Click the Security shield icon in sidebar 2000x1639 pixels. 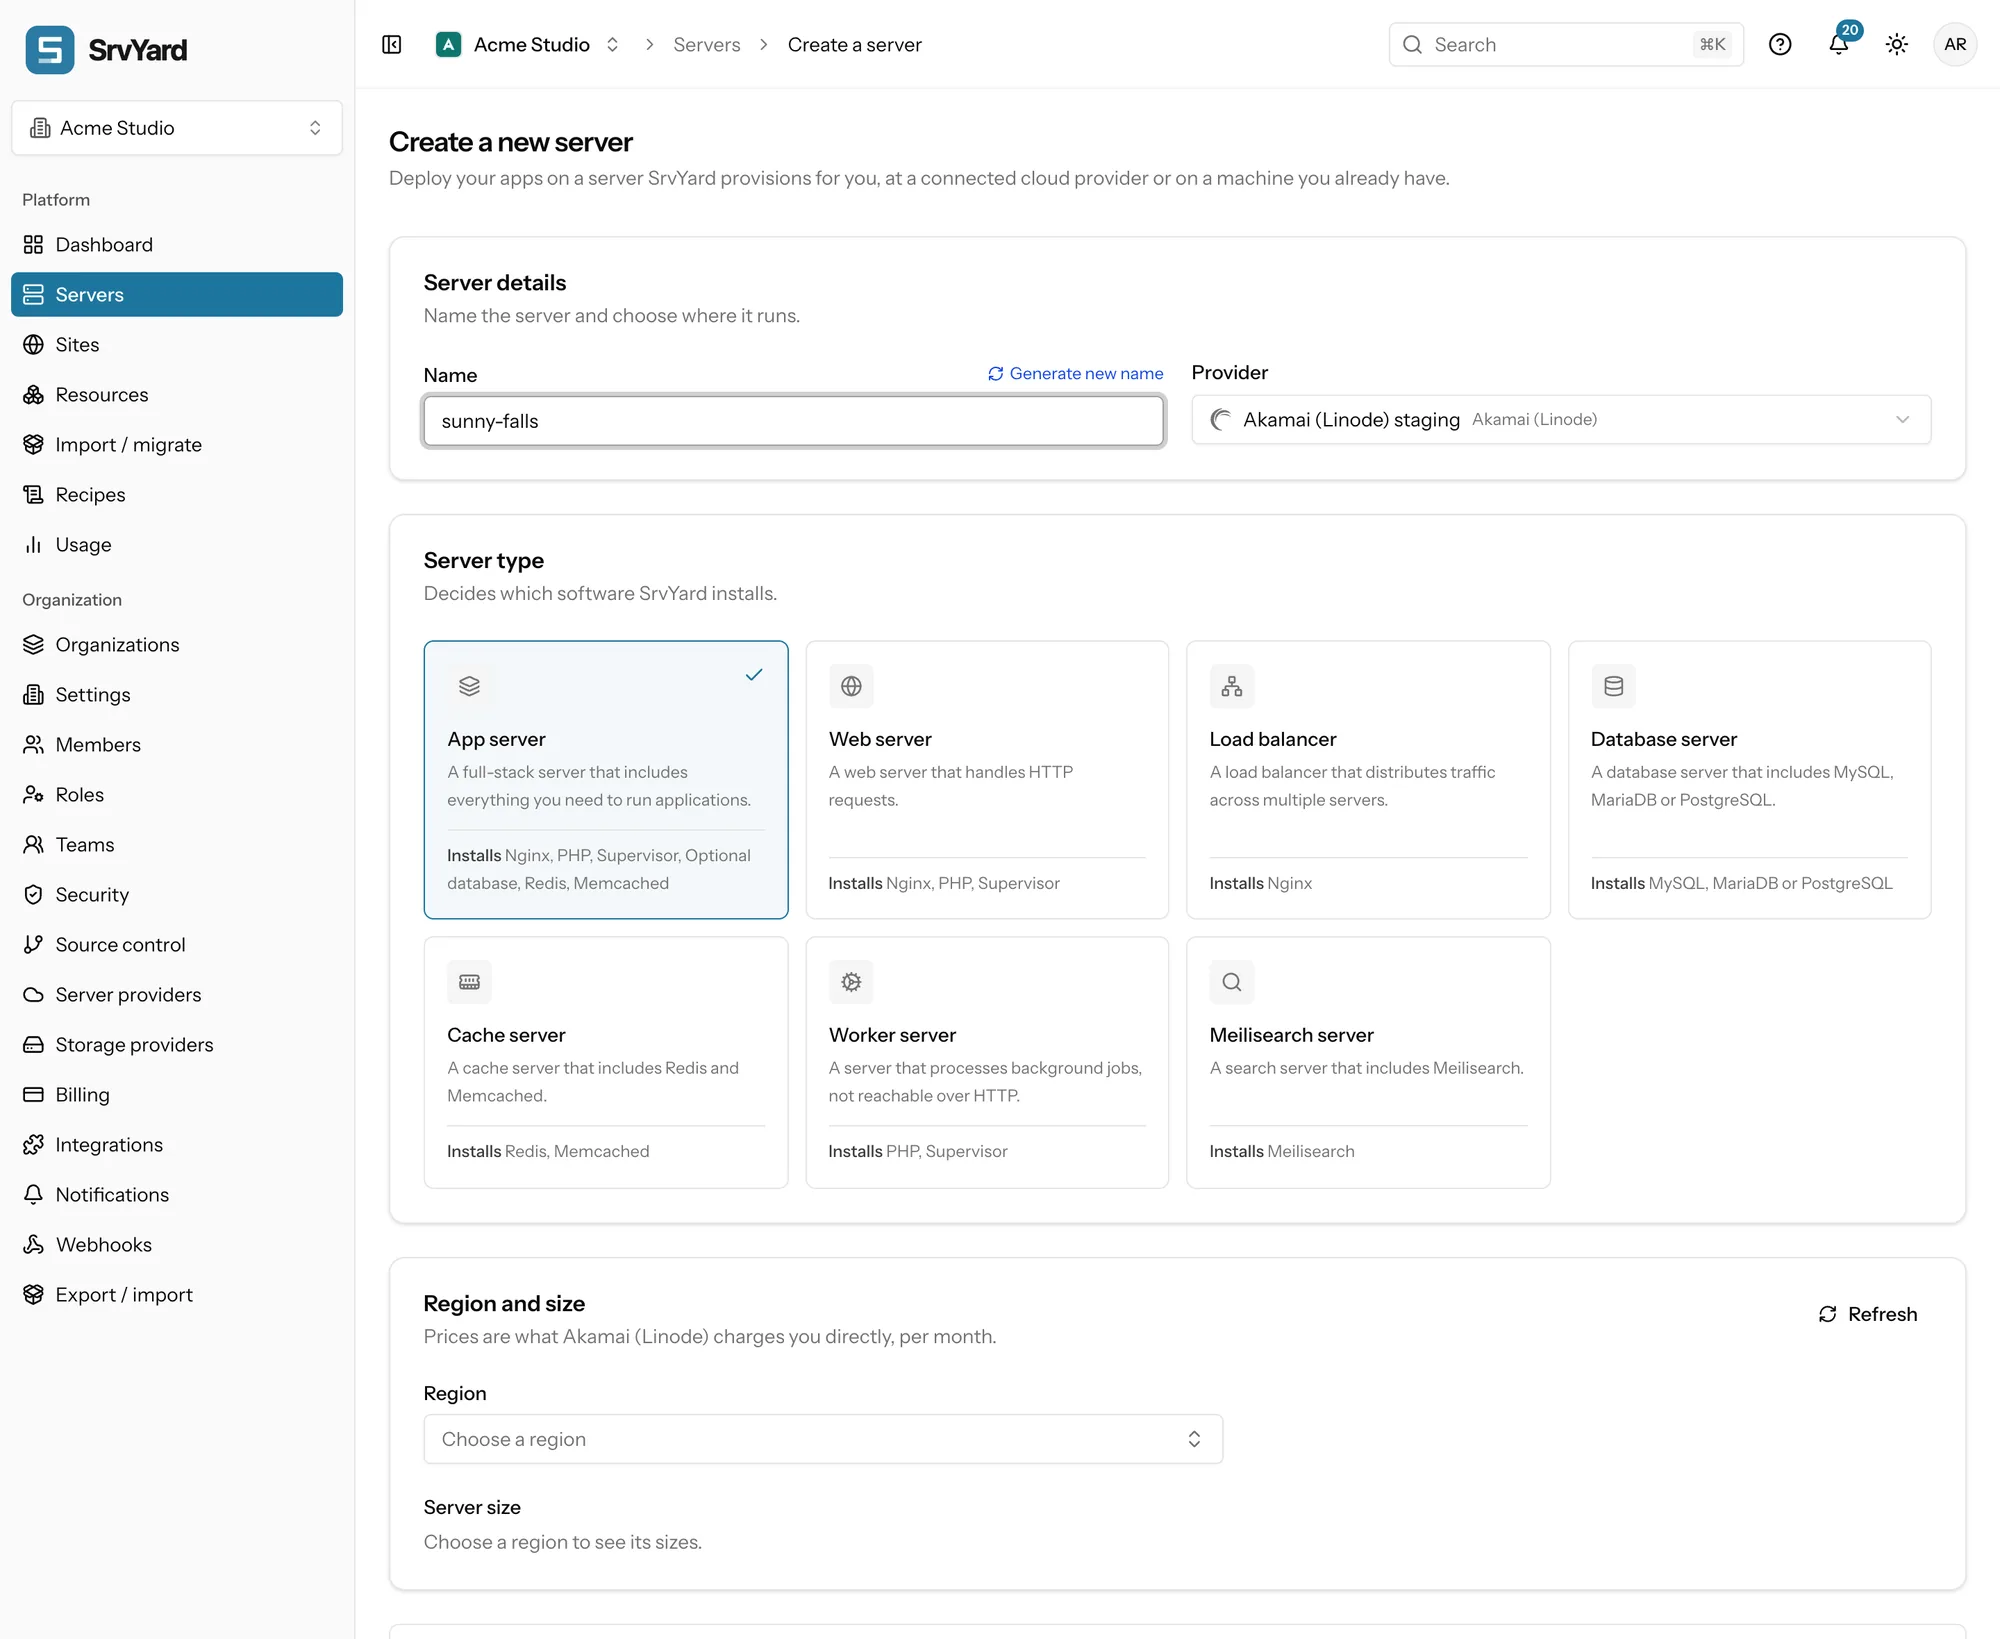(x=34, y=895)
